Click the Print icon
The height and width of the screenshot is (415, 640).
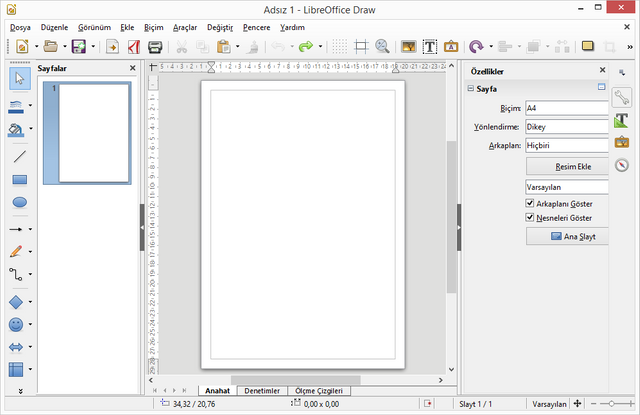pyautogui.click(x=155, y=47)
